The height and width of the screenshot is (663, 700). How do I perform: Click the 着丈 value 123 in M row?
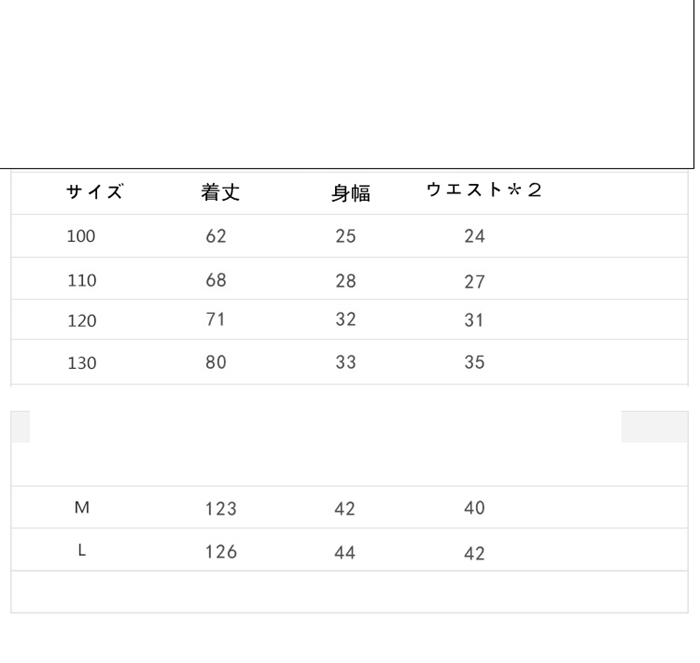[x=220, y=509]
